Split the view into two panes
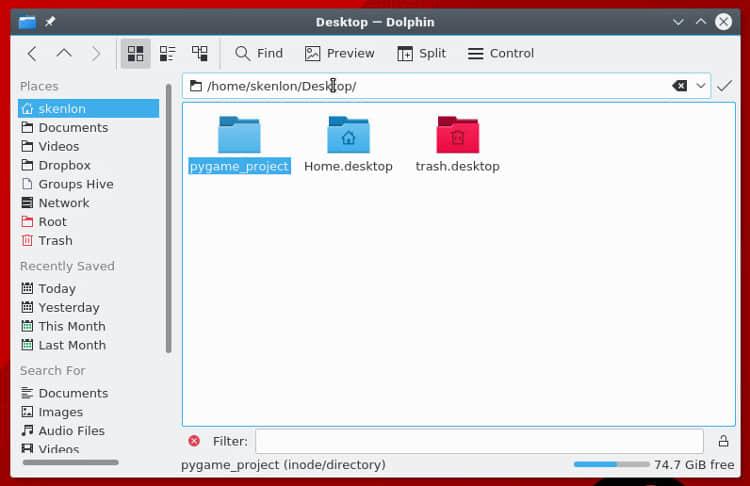The width and height of the screenshot is (750, 486). (x=421, y=54)
